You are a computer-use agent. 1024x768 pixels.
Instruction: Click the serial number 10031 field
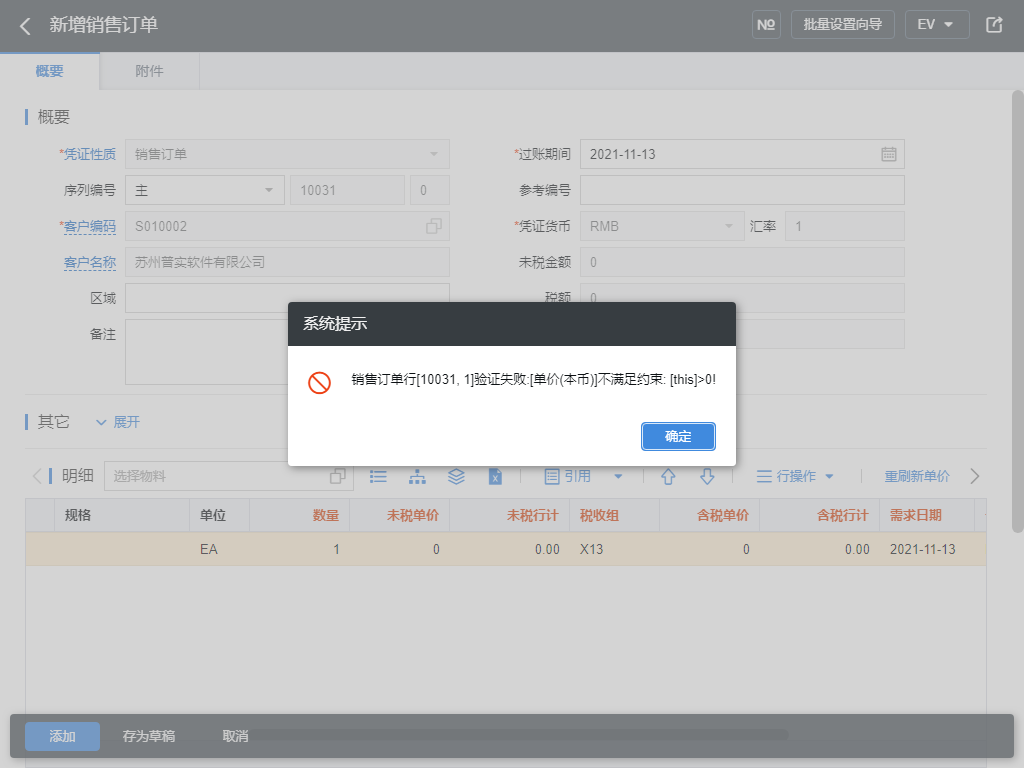point(347,190)
